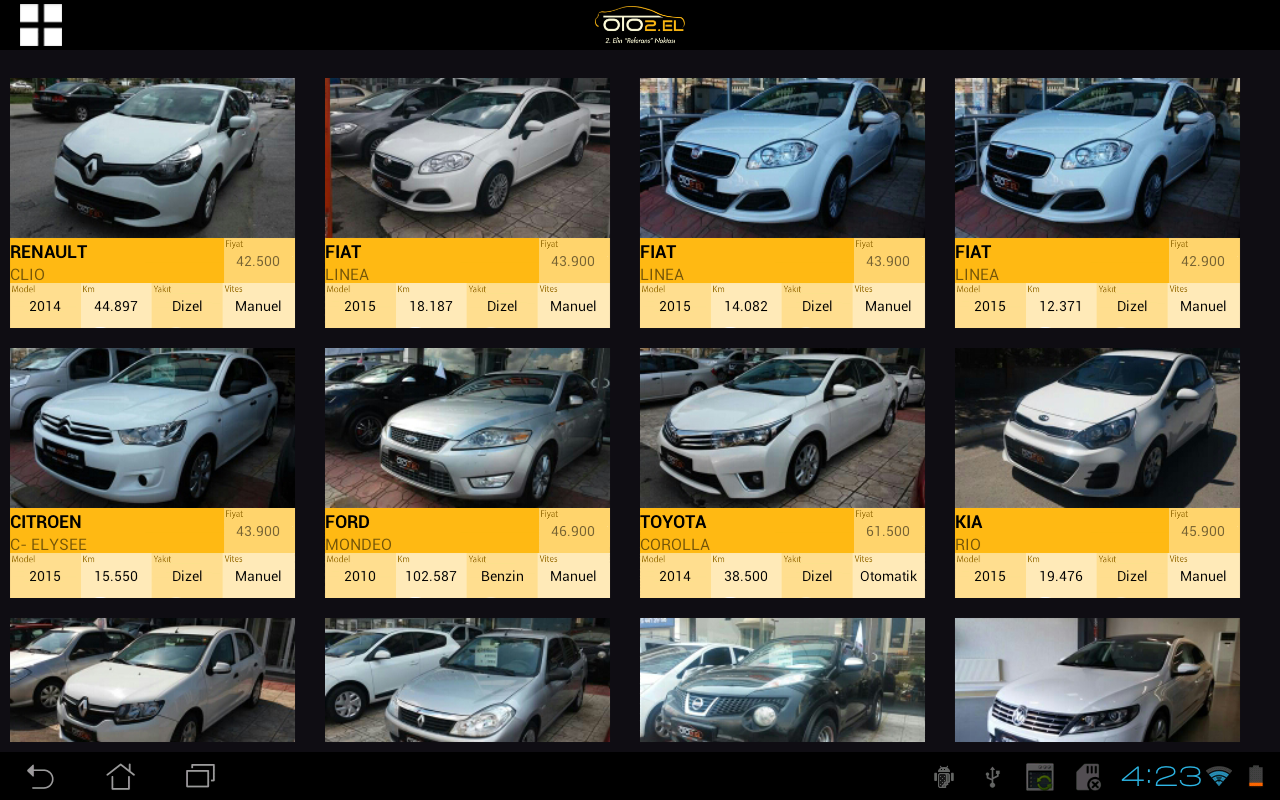Tap the battery indicator icon
Screen dimensions: 1280x800
pyautogui.click(x=1255, y=776)
